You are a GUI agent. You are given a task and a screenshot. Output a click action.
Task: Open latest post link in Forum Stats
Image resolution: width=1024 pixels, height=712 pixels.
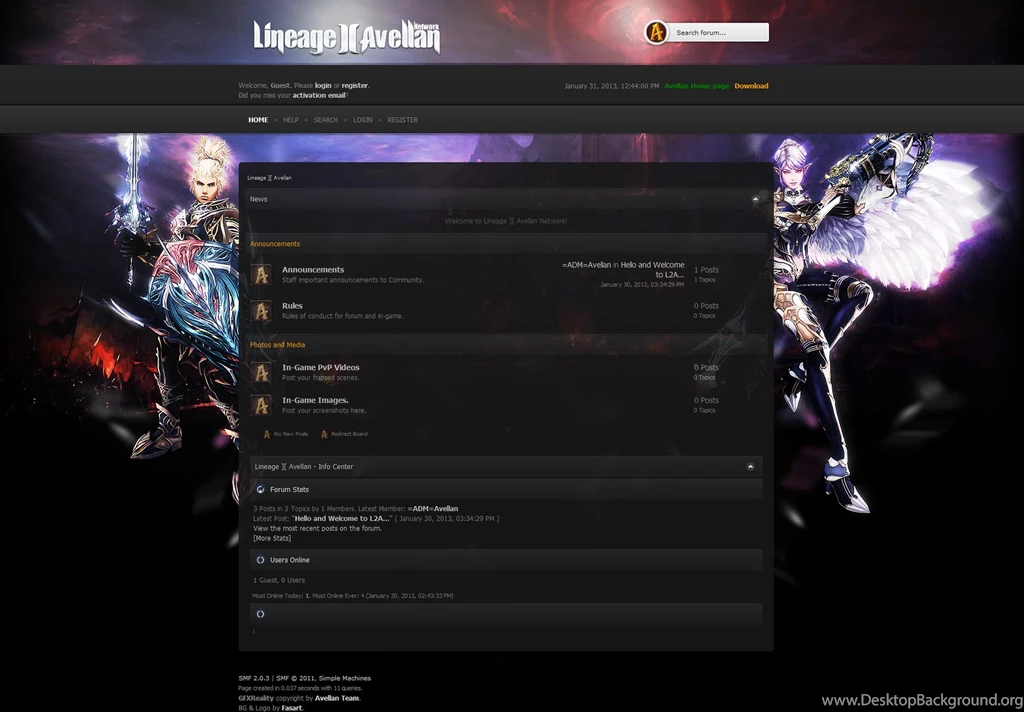[x=343, y=519]
